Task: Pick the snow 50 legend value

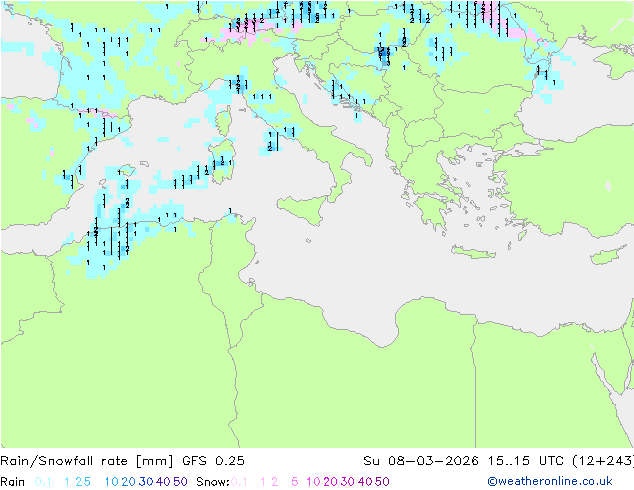Action: point(382,482)
